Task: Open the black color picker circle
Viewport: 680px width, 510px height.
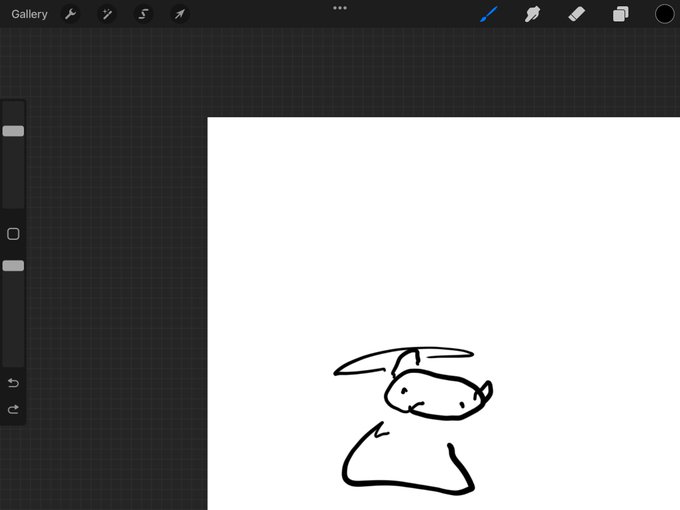Action: tap(664, 14)
